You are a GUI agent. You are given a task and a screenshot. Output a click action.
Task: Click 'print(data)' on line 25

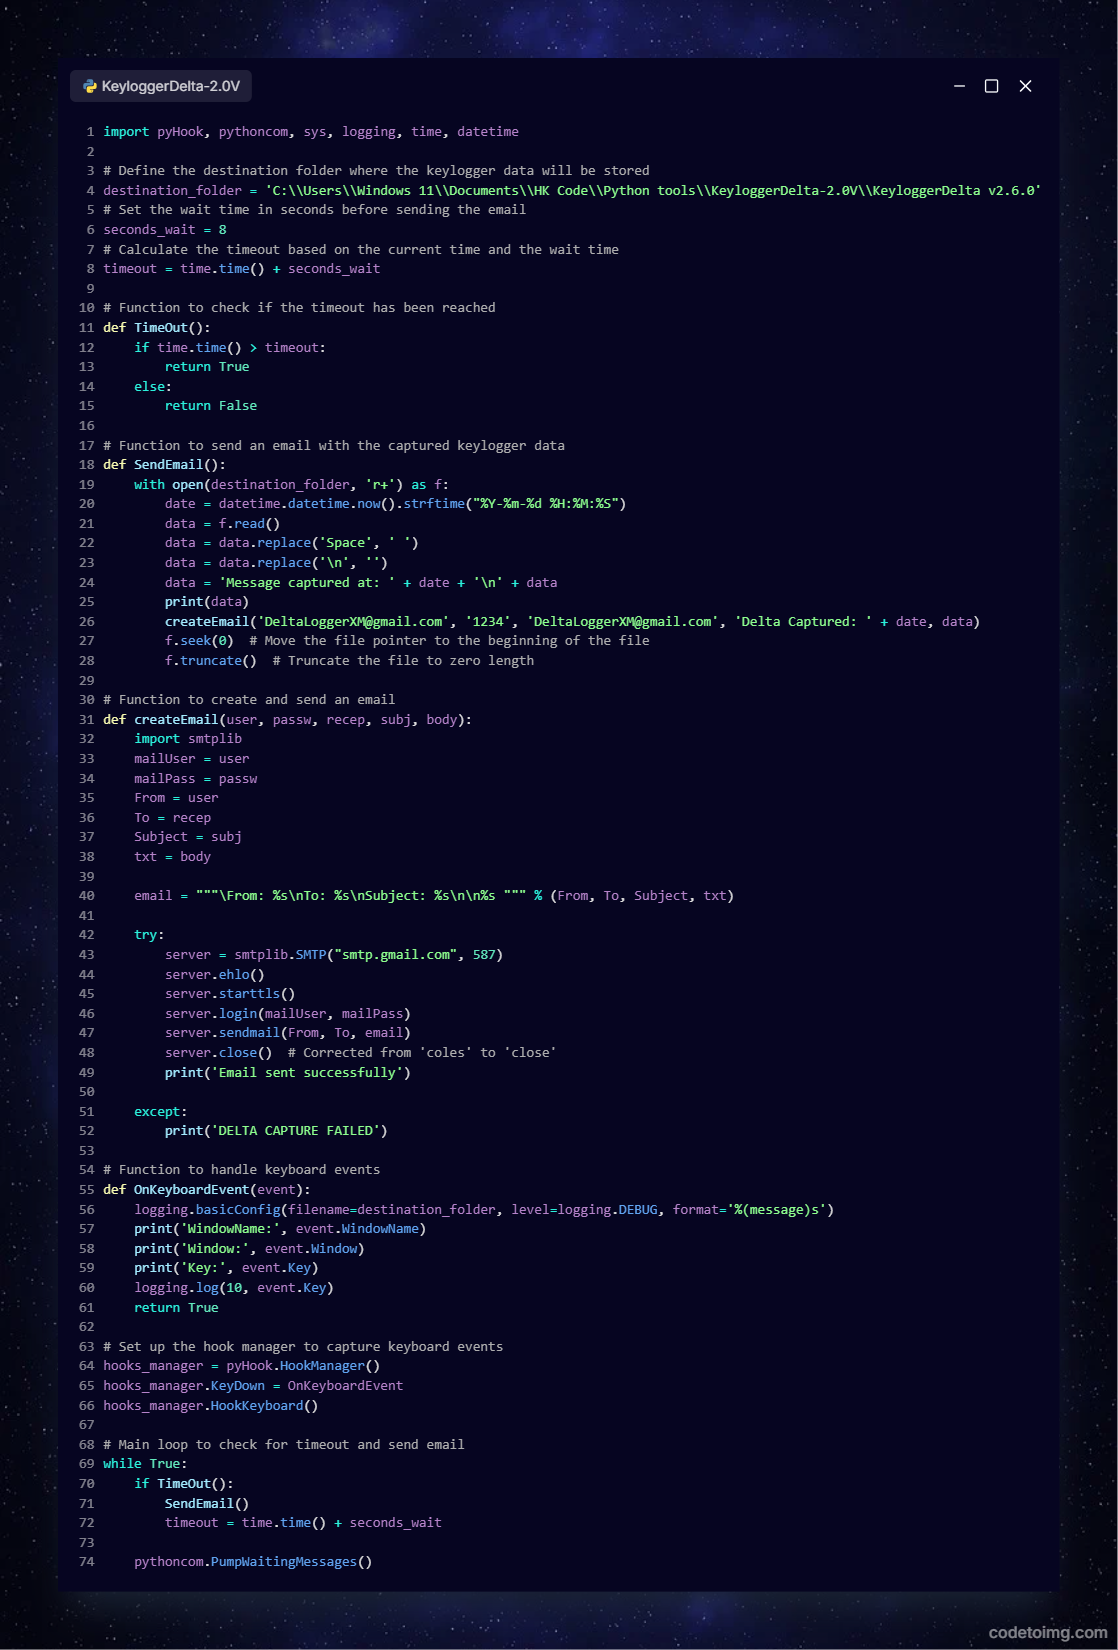(x=207, y=602)
